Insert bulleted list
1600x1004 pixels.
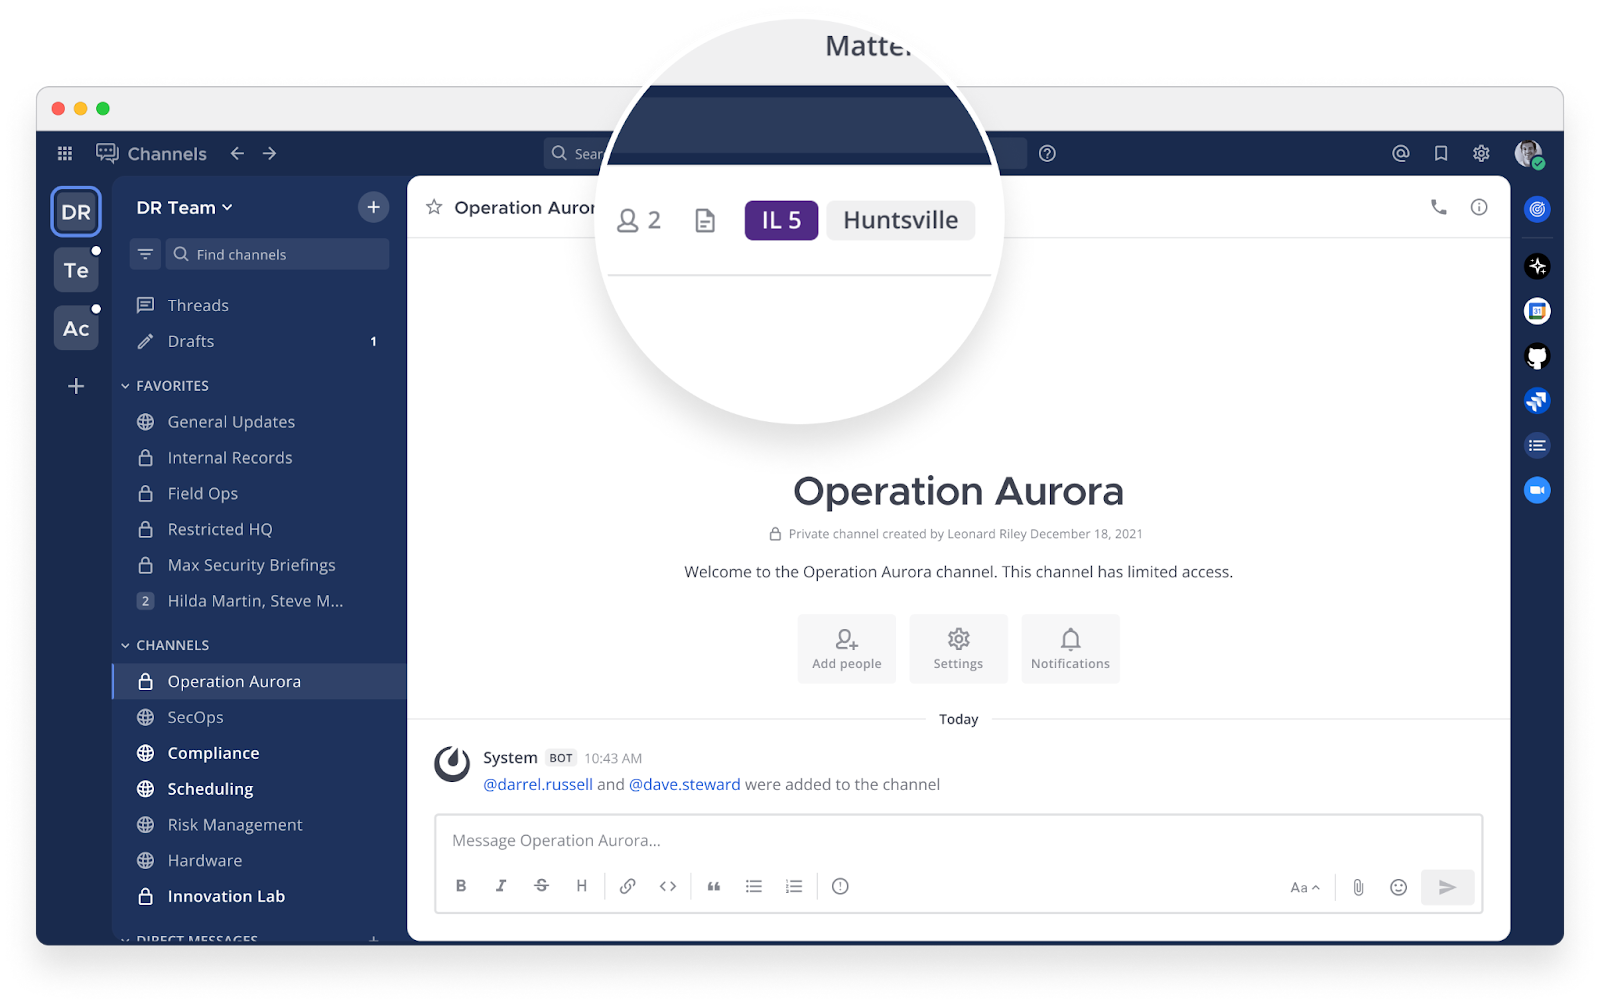click(754, 886)
